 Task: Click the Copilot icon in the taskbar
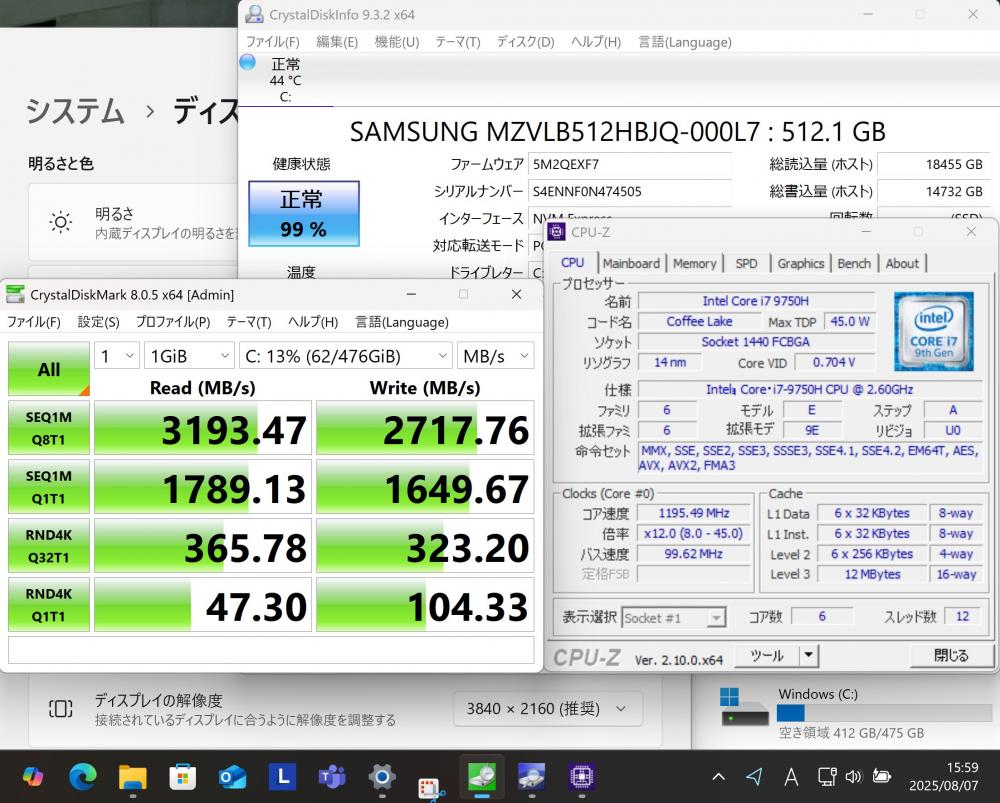(33, 776)
